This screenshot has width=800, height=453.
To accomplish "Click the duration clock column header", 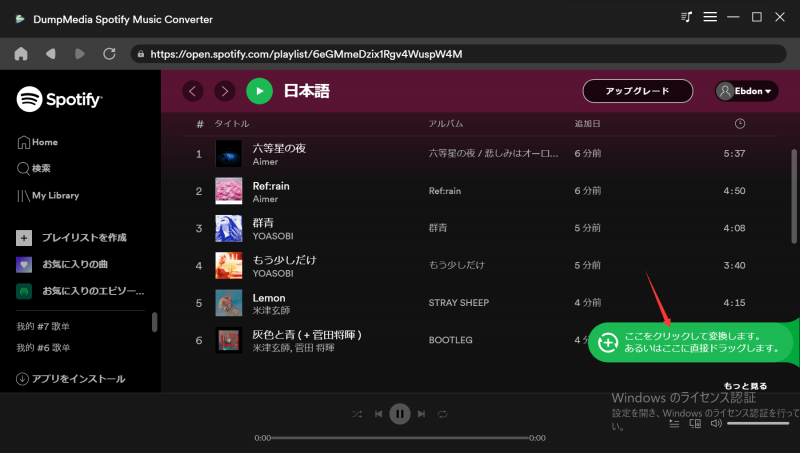I will [x=740, y=123].
